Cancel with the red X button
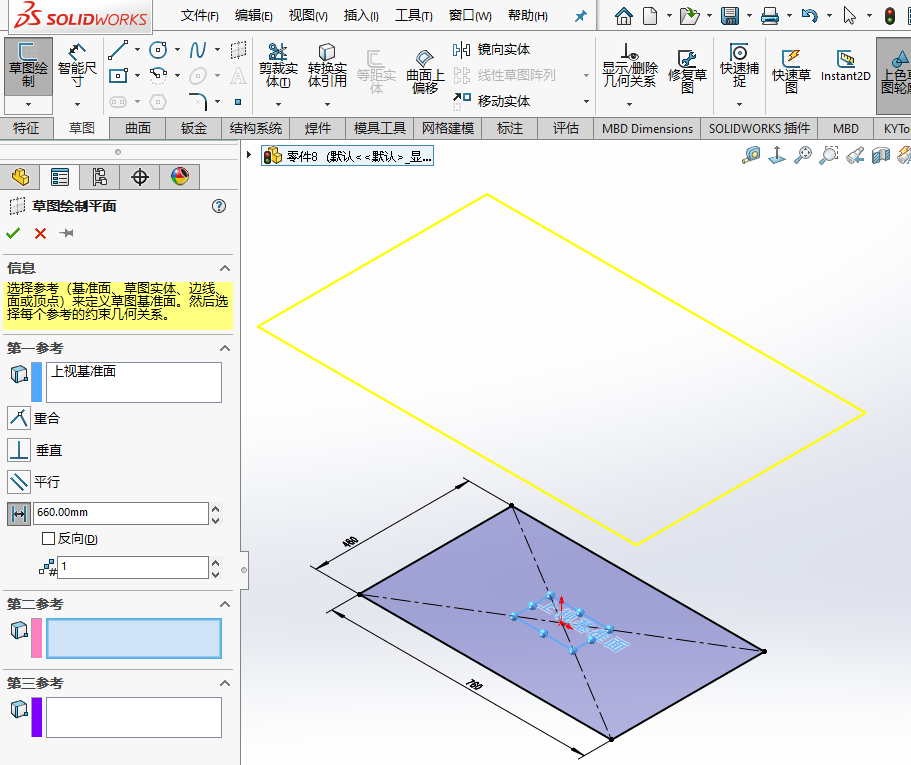Viewport: 911px width, 765px height. pyautogui.click(x=40, y=234)
